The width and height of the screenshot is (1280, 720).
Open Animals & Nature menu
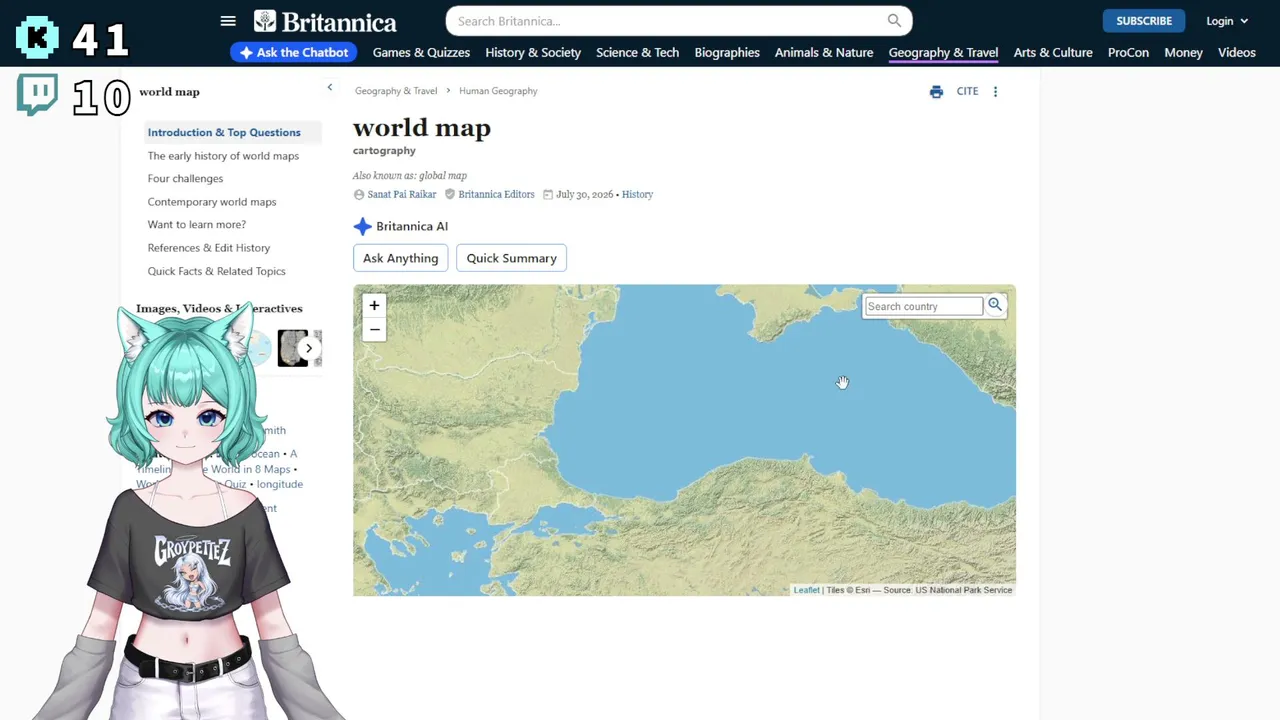click(x=824, y=53)
